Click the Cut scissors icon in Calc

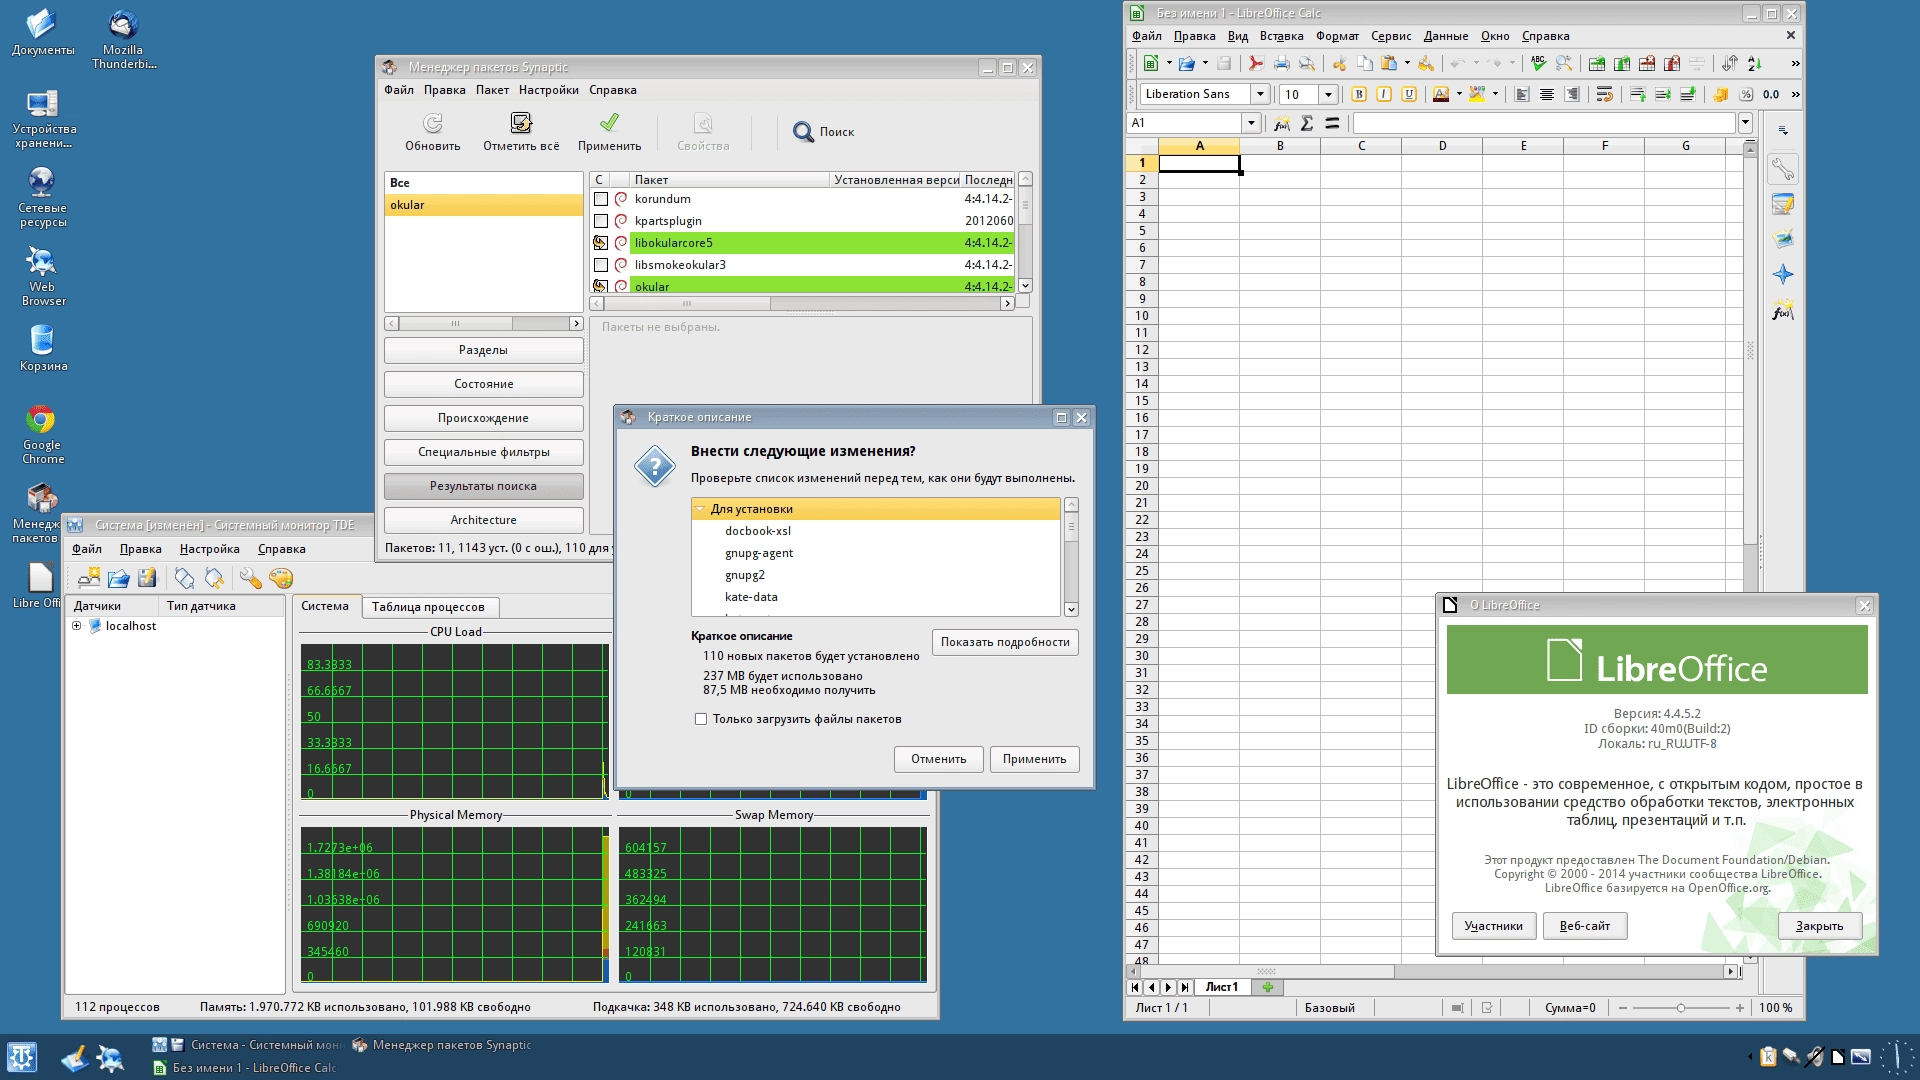pos(1339,63)
